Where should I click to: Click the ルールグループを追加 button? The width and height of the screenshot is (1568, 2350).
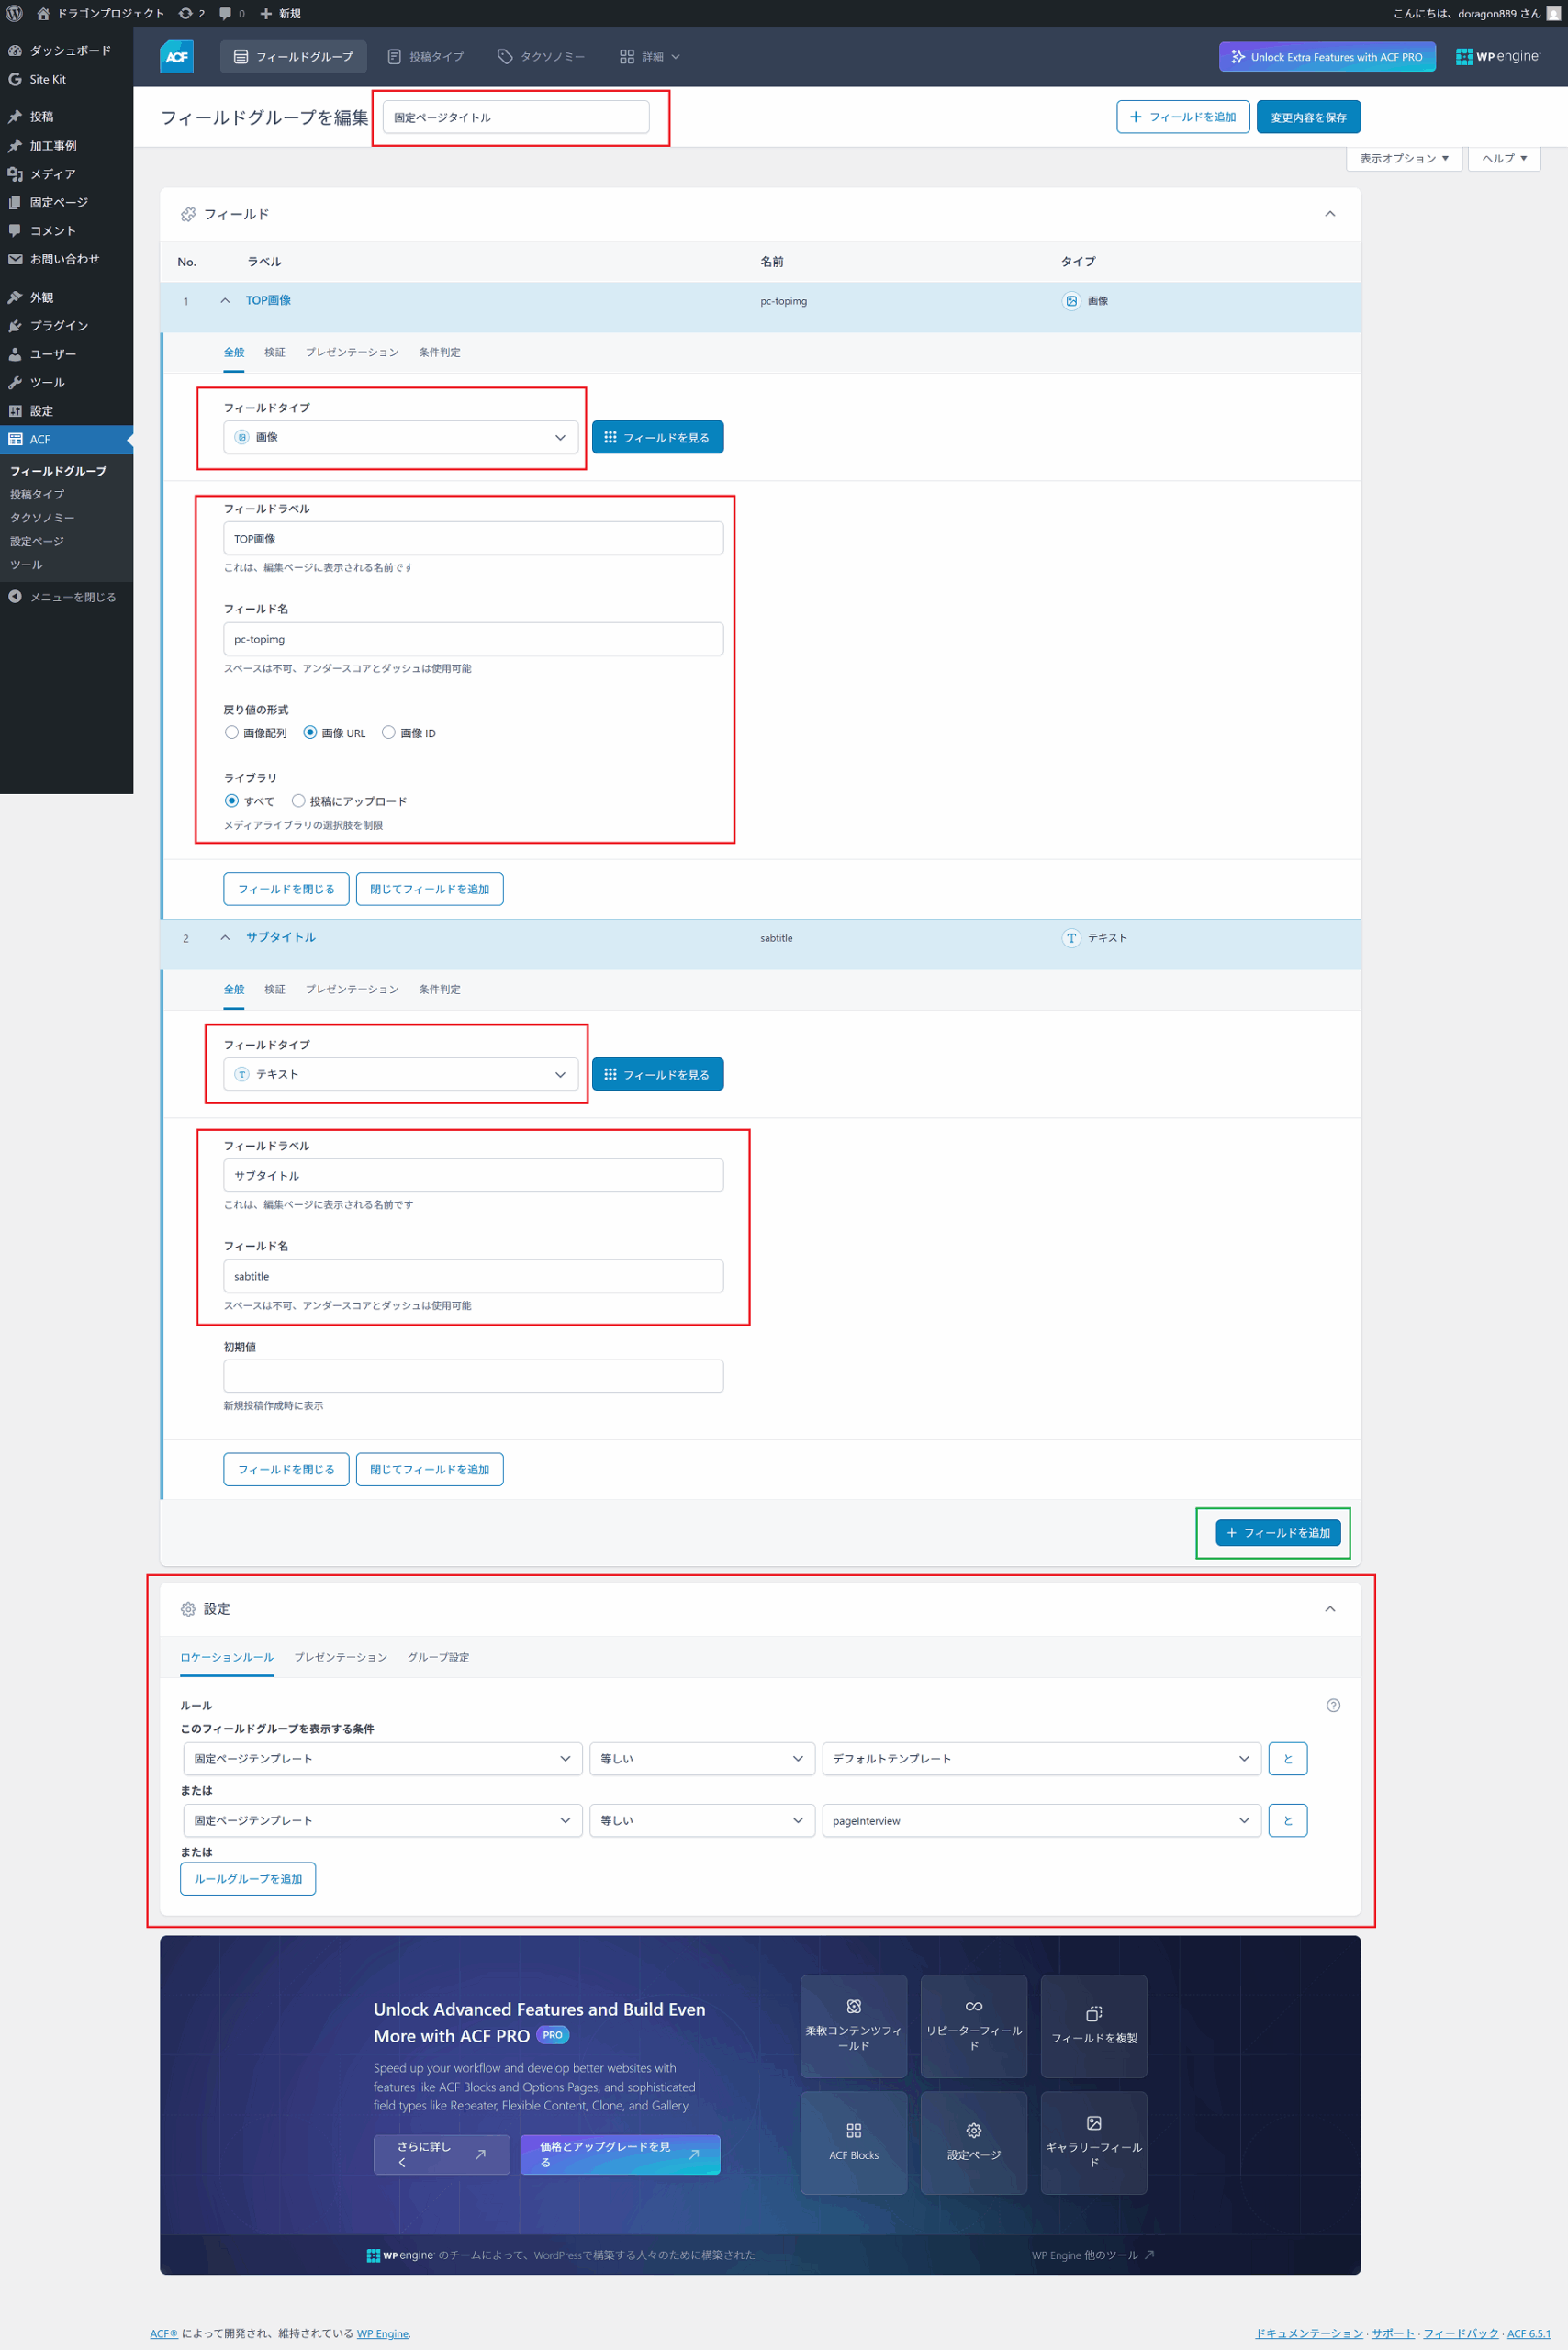coord(248,1878)
